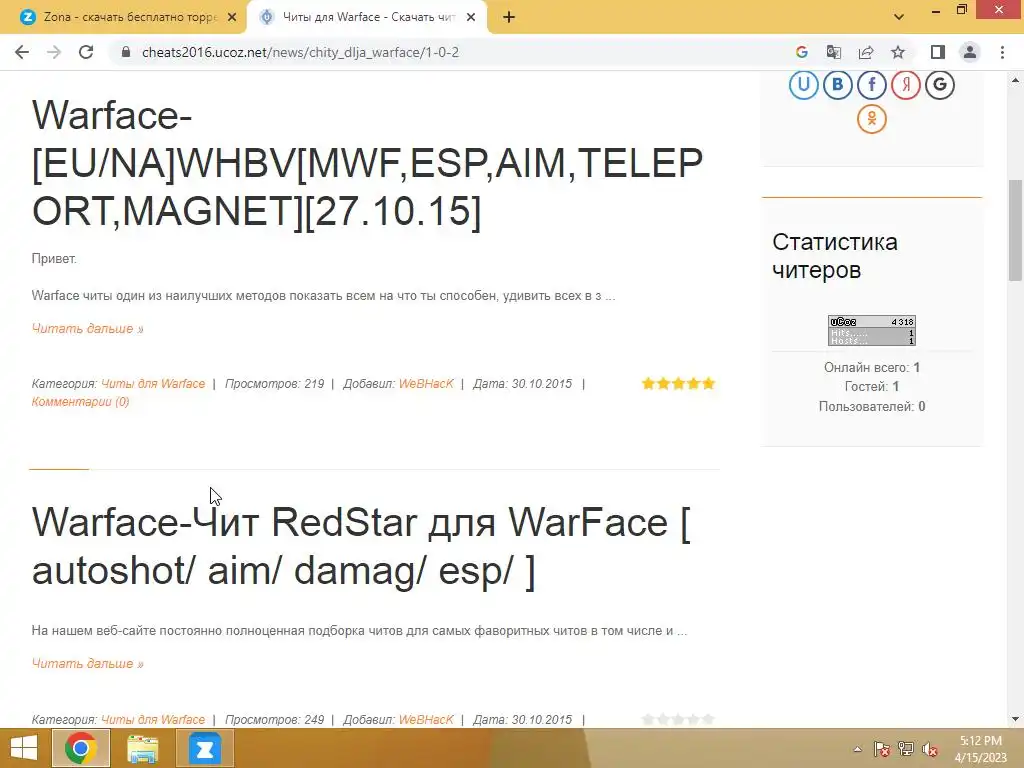The image size is (1024, 768).
Task: Close the Zona tab
Action: point(232,17)
